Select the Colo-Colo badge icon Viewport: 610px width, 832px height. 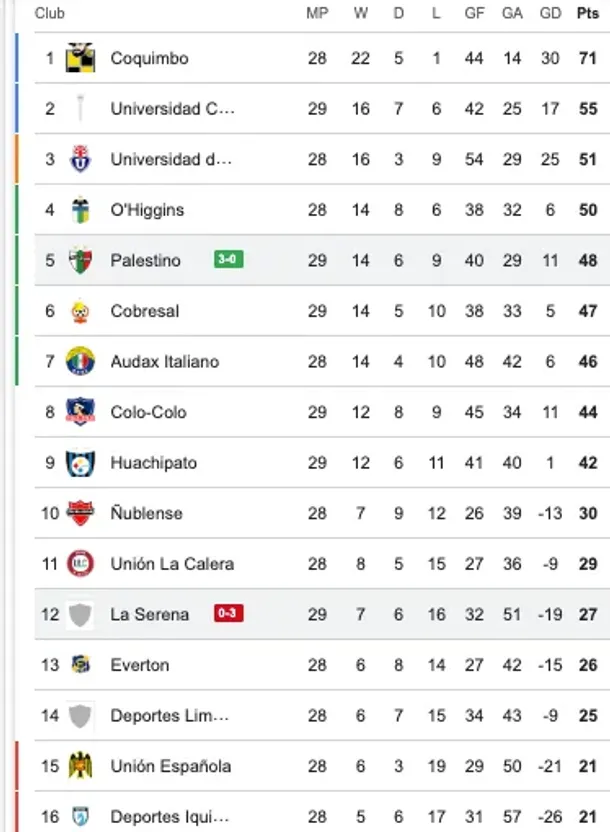(78, 412)
